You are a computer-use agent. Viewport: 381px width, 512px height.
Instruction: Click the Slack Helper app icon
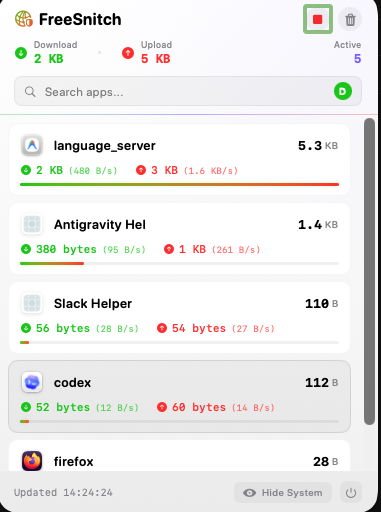click(32, 303)
